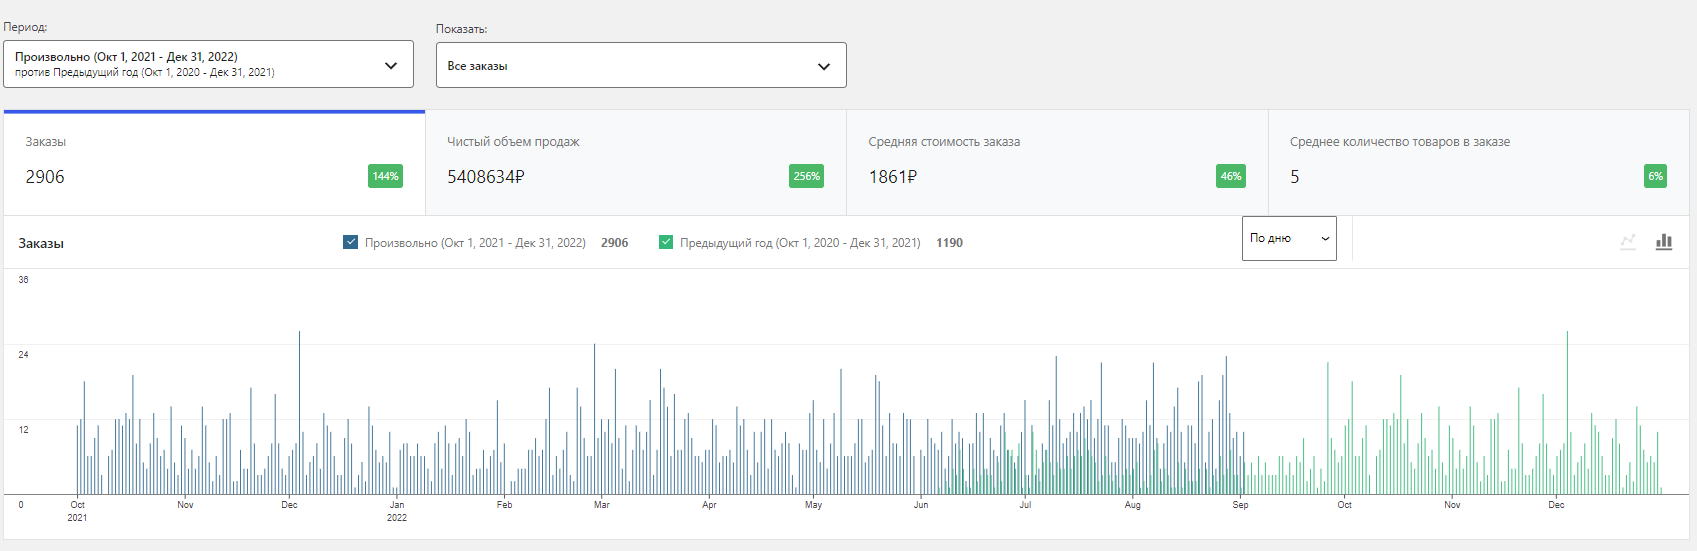Click the 6% growth badge

(1656, 176)
